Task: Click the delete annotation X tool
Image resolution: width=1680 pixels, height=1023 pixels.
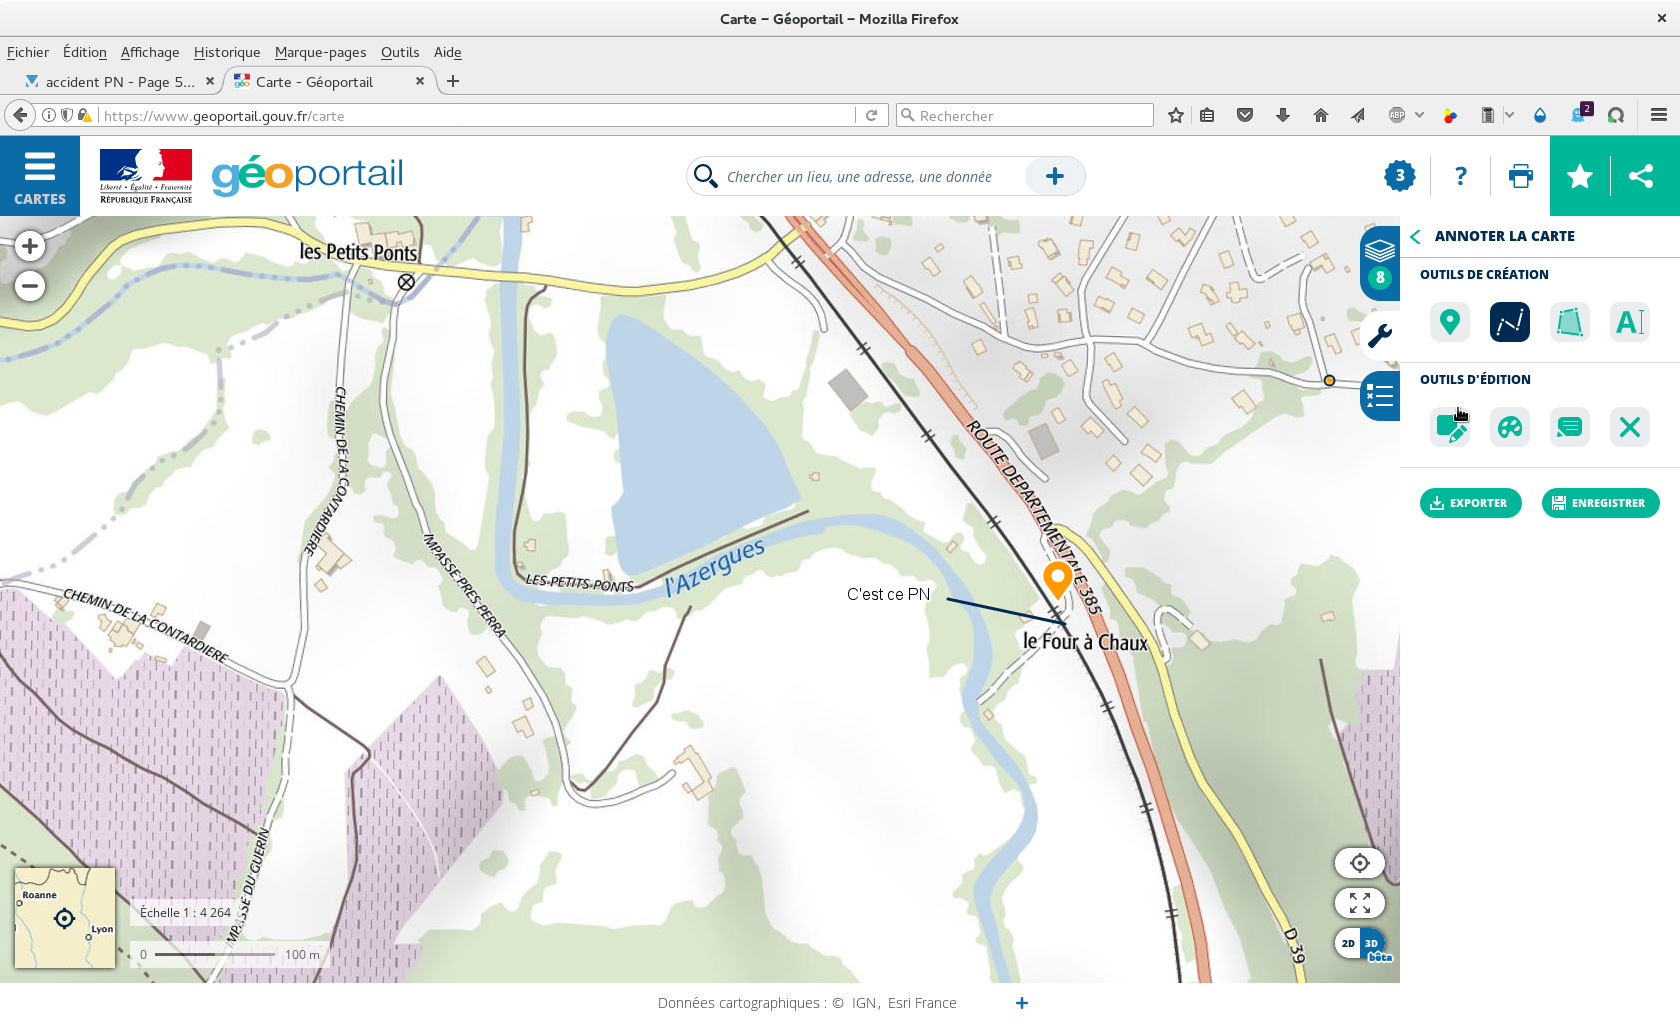Action: coord(1629,428)
